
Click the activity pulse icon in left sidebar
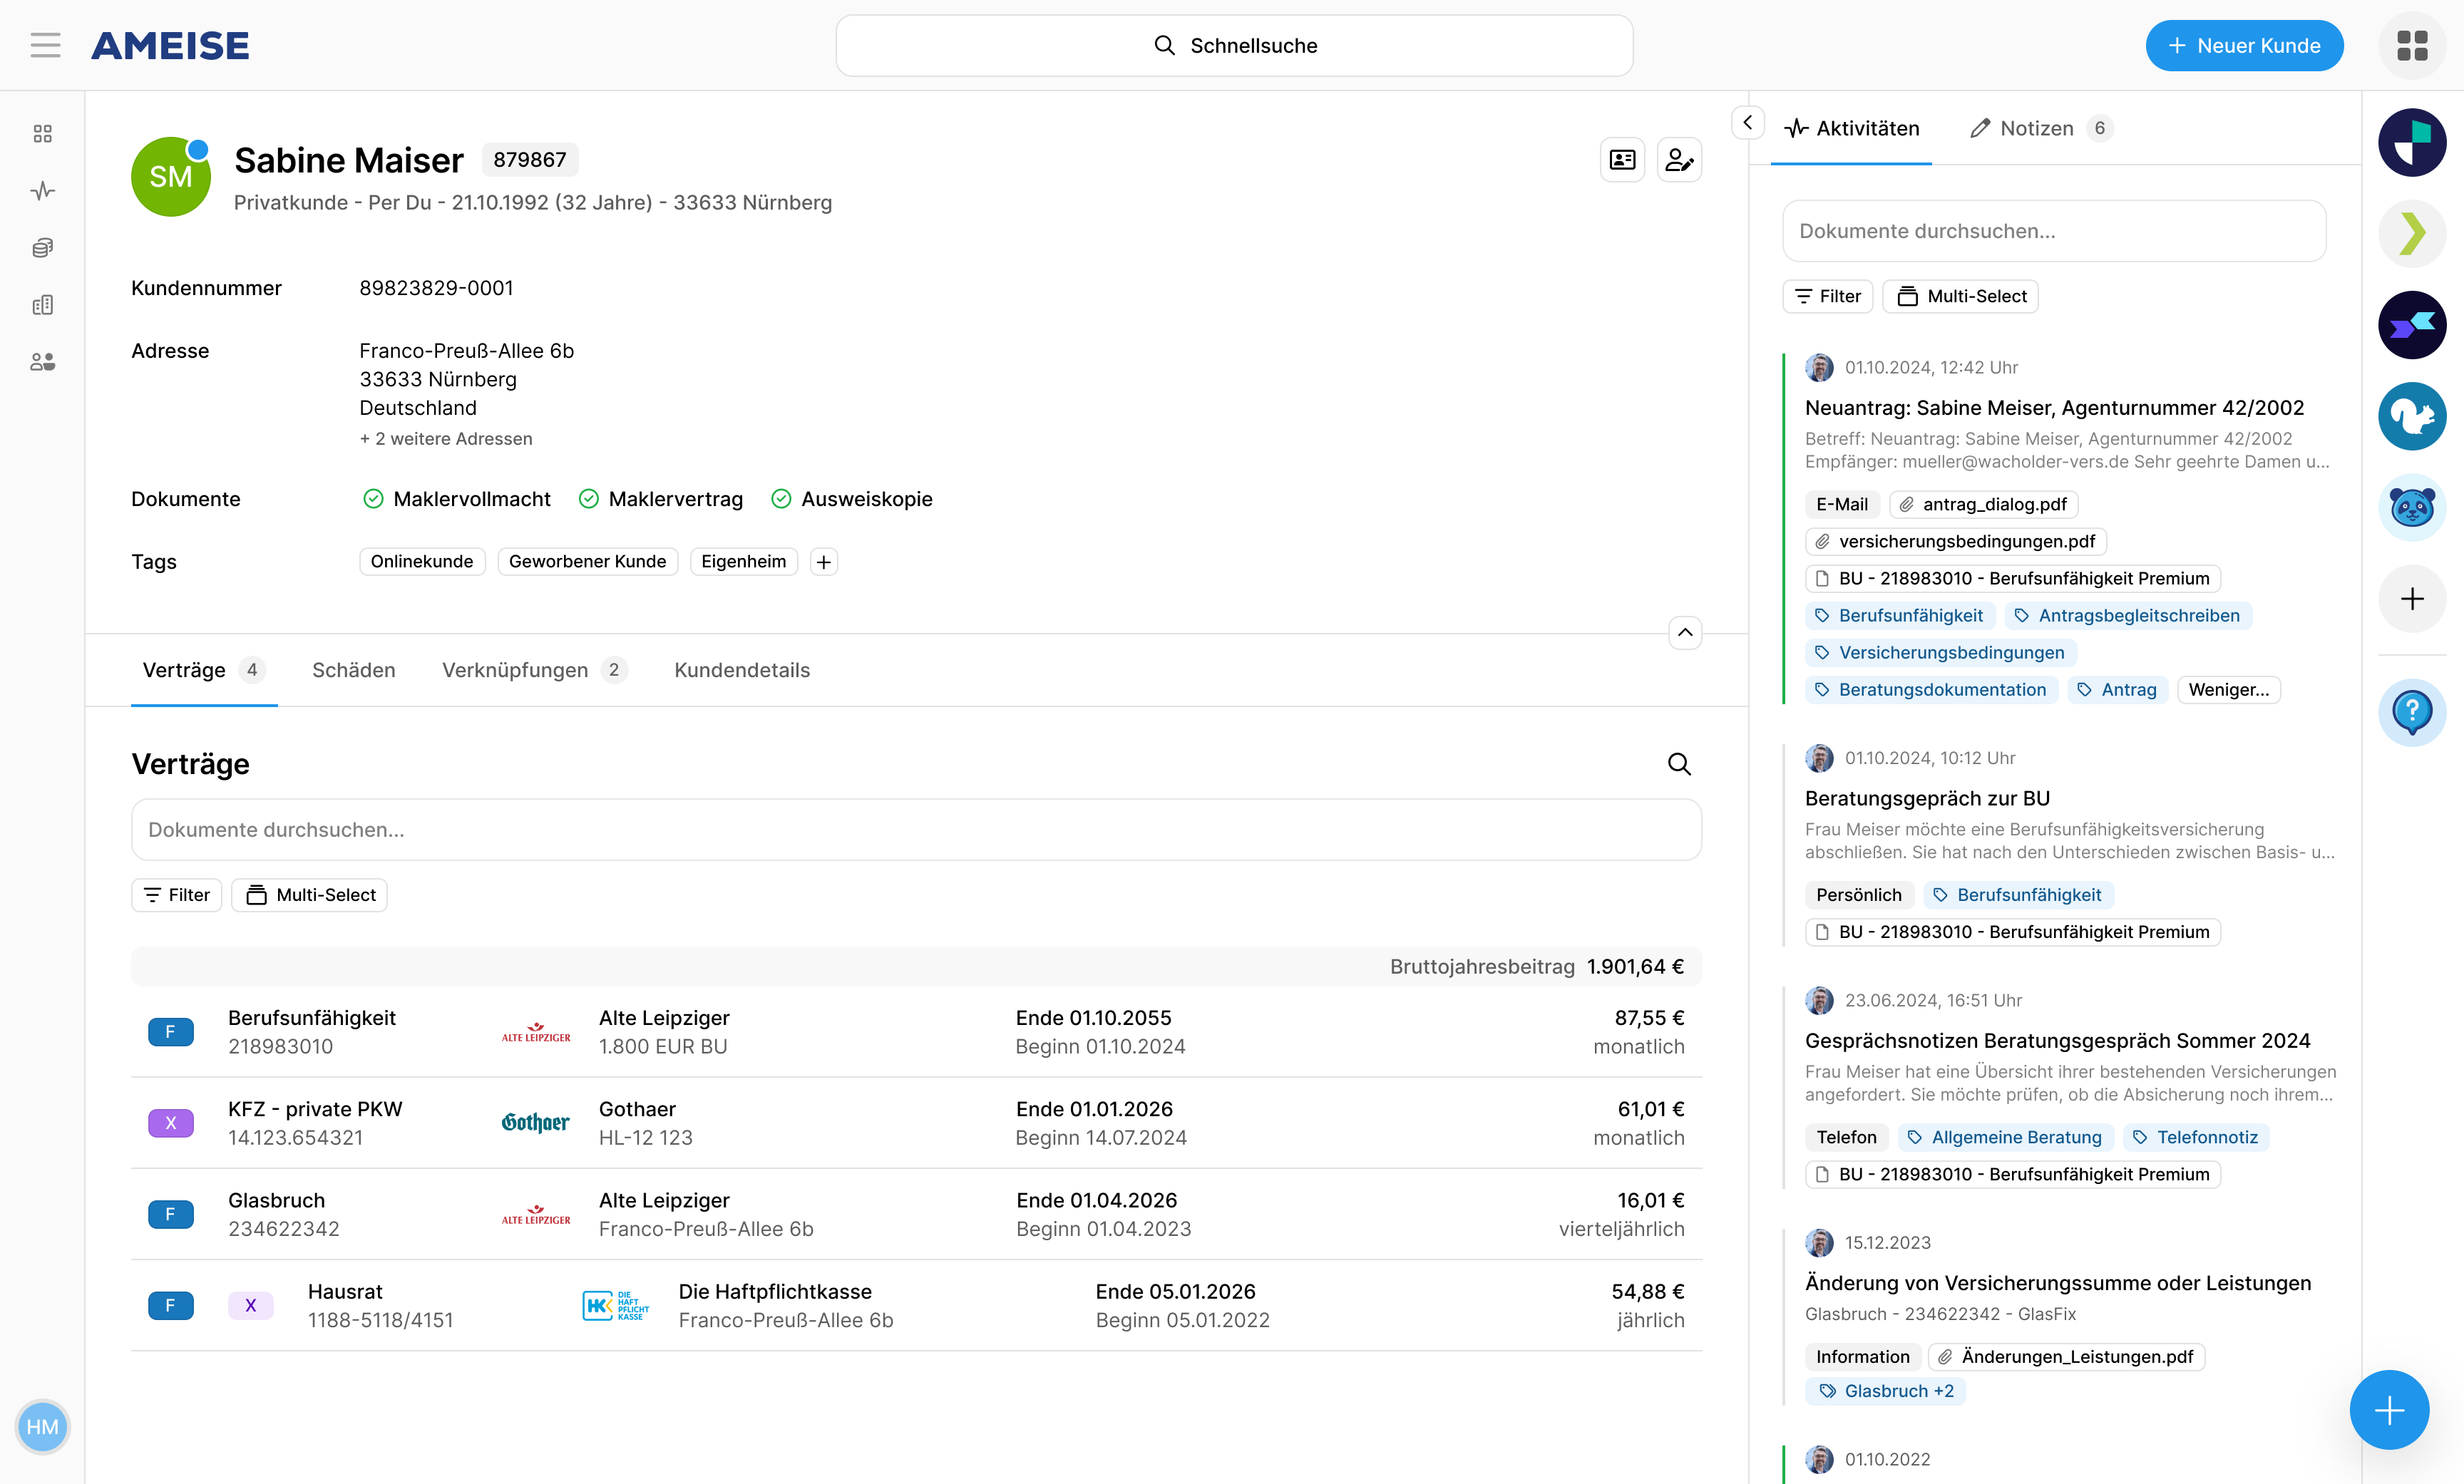[42, 190]
